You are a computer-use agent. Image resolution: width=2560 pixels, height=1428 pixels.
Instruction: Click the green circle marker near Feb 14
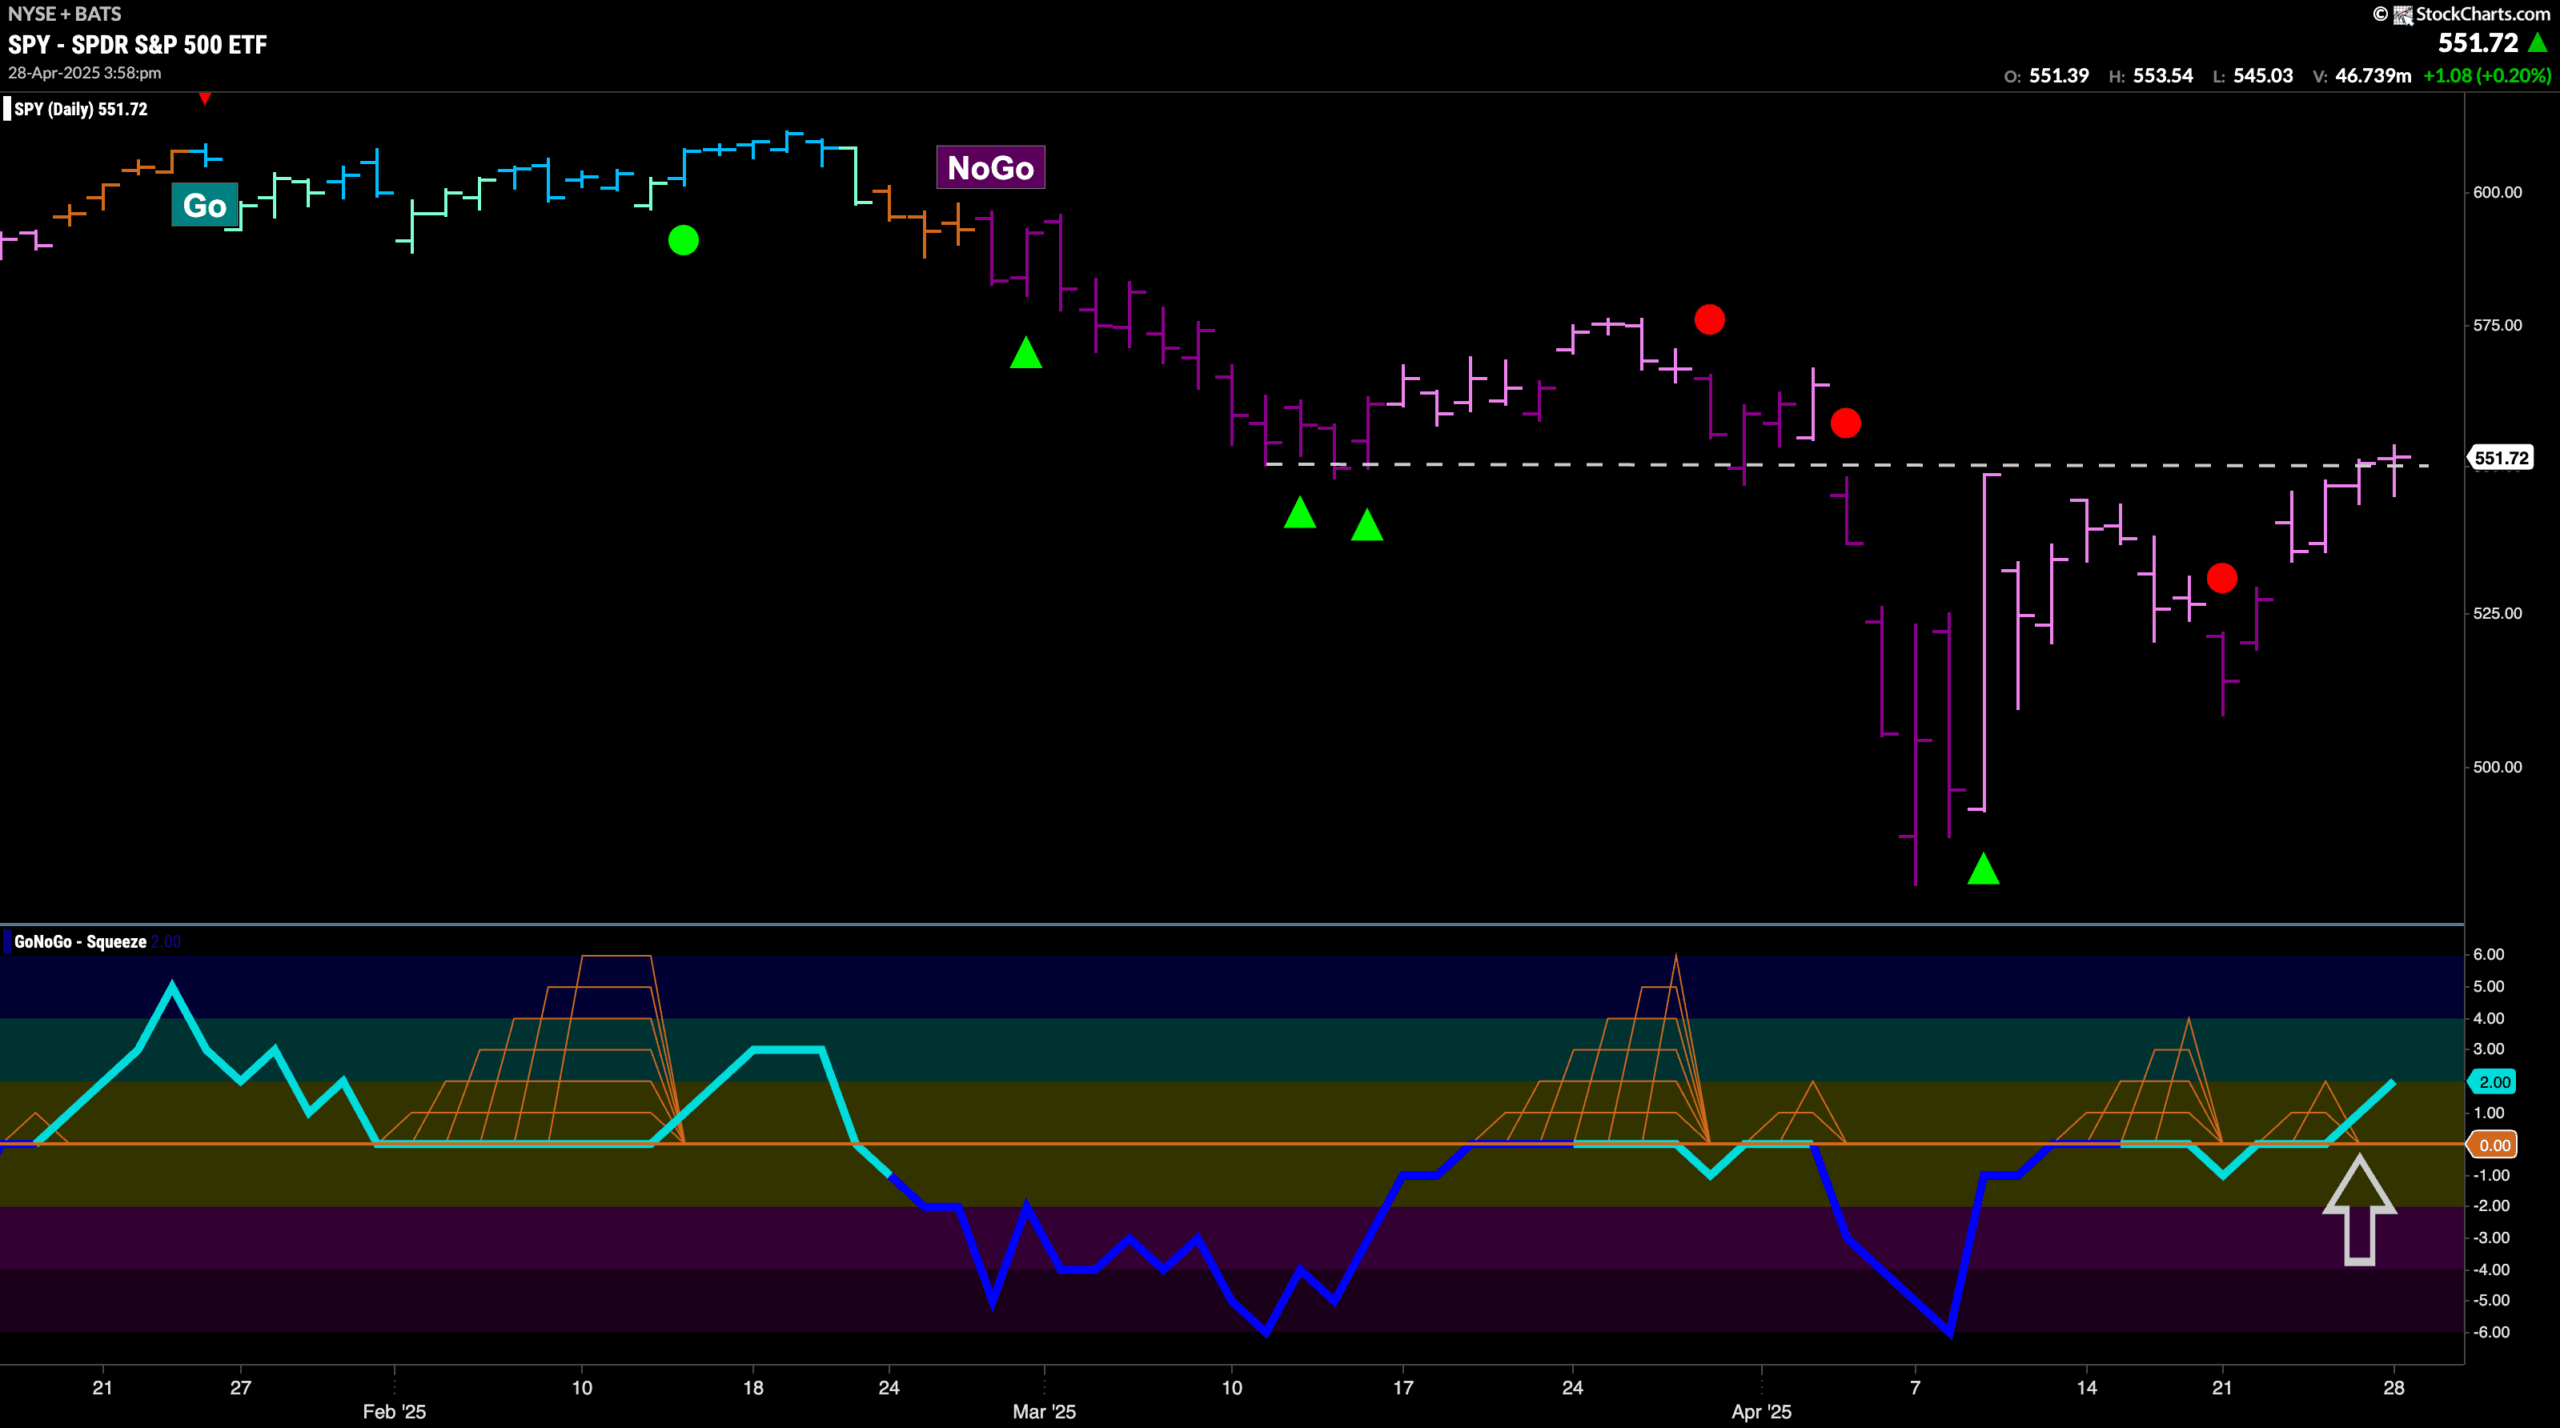[683, 240]
